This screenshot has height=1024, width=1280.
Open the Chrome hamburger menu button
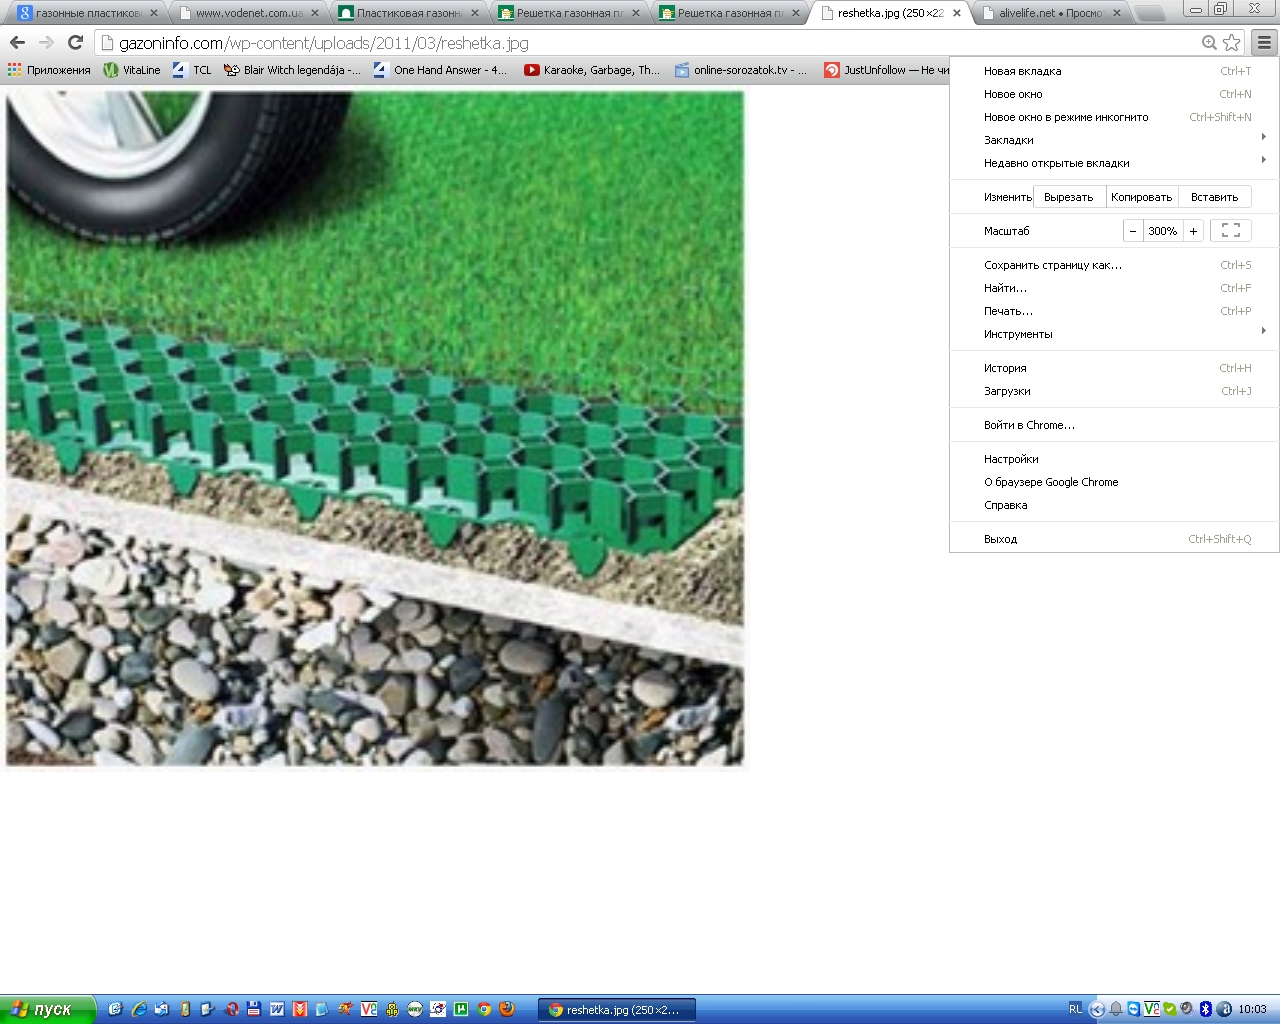click(x=1265, y=43)
